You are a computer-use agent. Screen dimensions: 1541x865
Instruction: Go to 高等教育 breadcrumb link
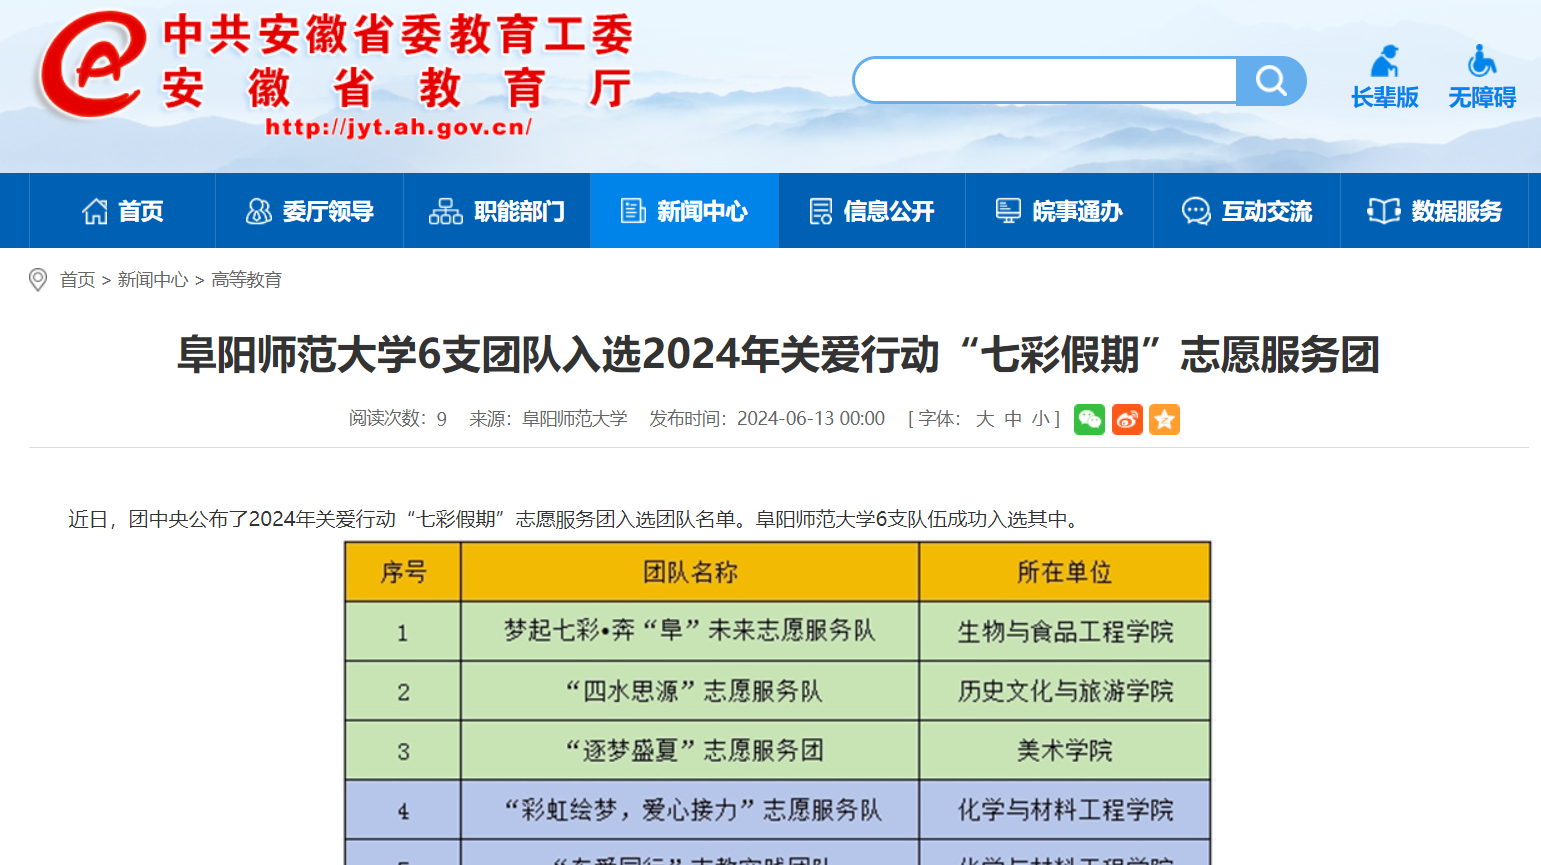click(246, 280)
